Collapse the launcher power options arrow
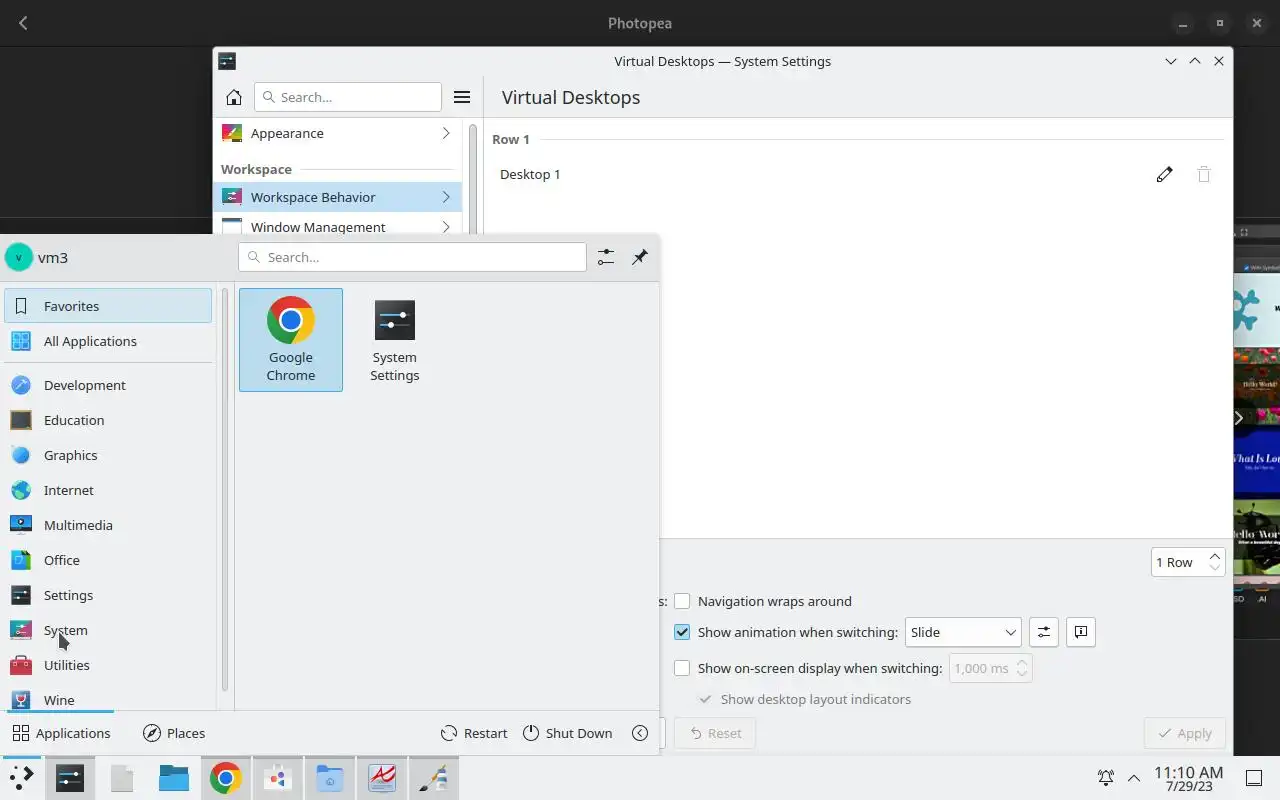This screenshot has width=1280, height=800. [640, 733]
